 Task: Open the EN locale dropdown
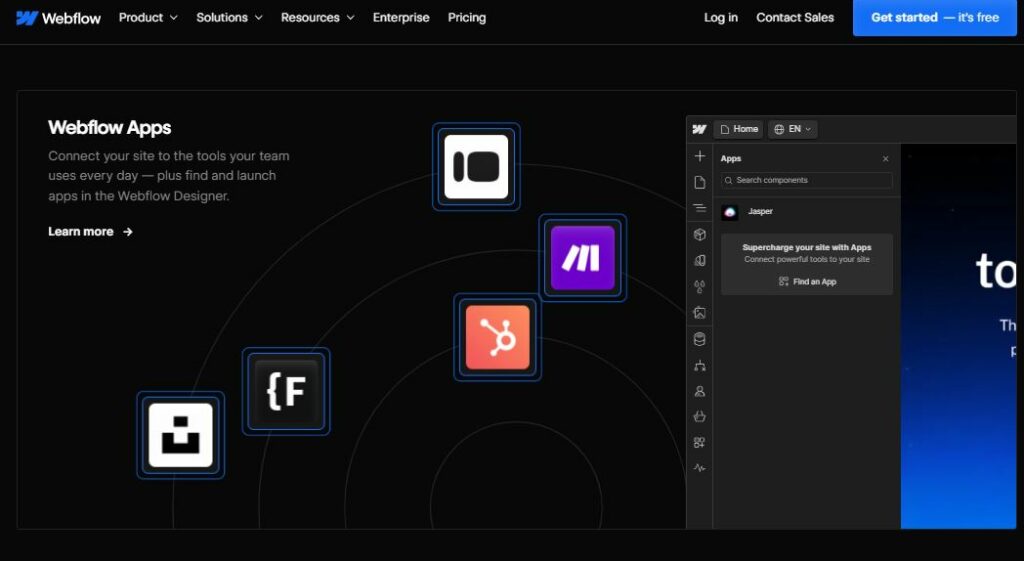pyautogui.click(x=792, y=129)
